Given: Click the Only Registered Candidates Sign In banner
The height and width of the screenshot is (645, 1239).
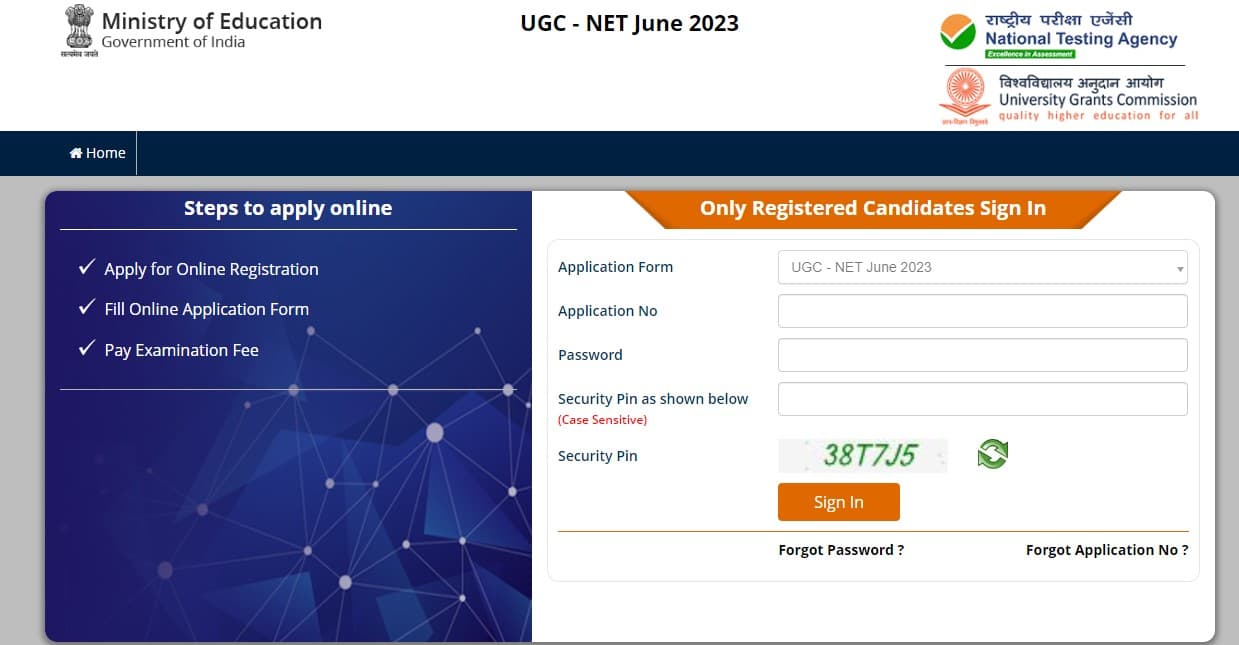Looking at the screenshot, I should pos(870,208).
